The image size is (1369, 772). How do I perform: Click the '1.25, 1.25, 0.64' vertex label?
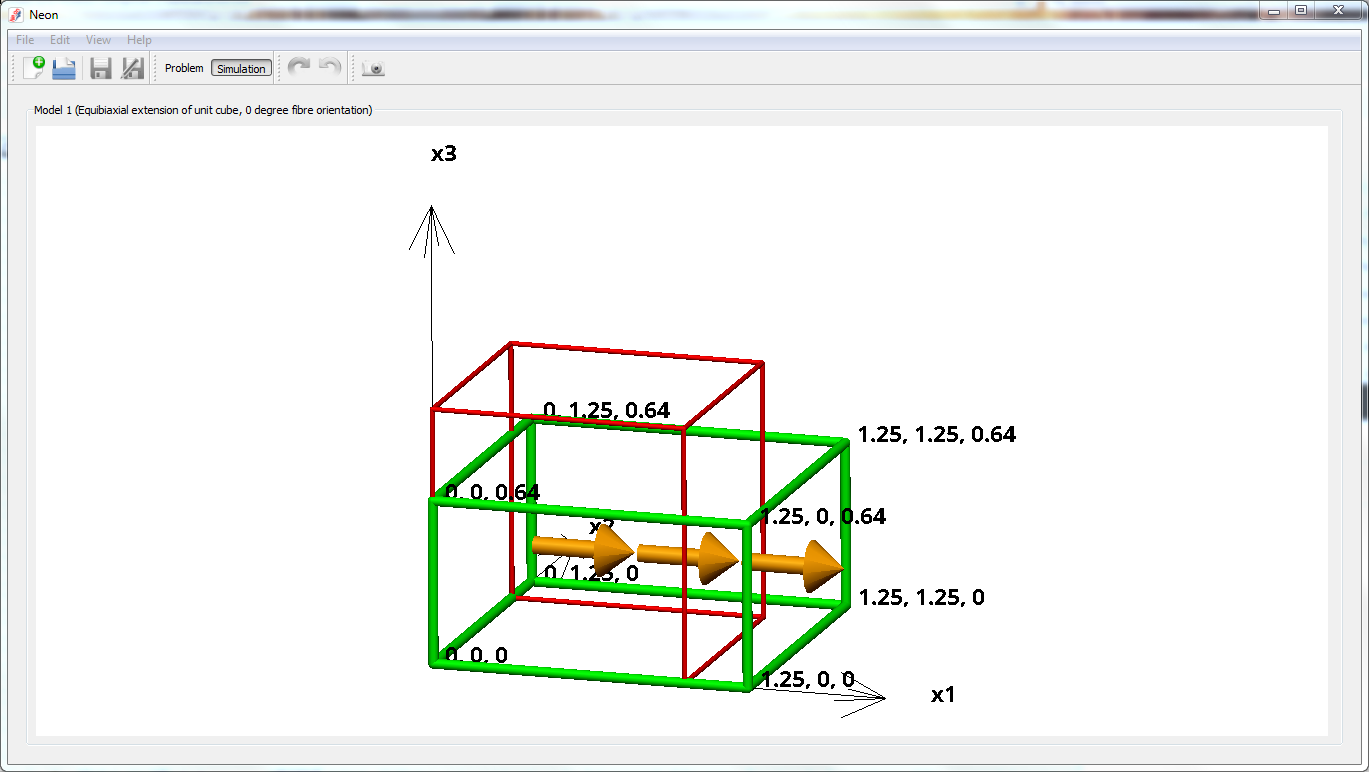pos(937,434)
